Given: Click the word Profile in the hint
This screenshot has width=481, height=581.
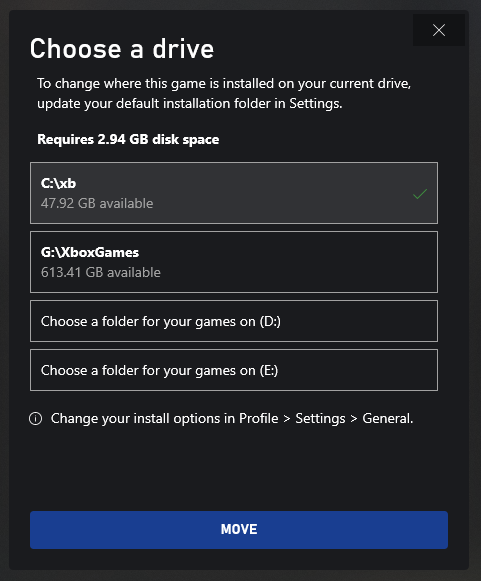Looking at the screenshot, I should coord(258,419).
